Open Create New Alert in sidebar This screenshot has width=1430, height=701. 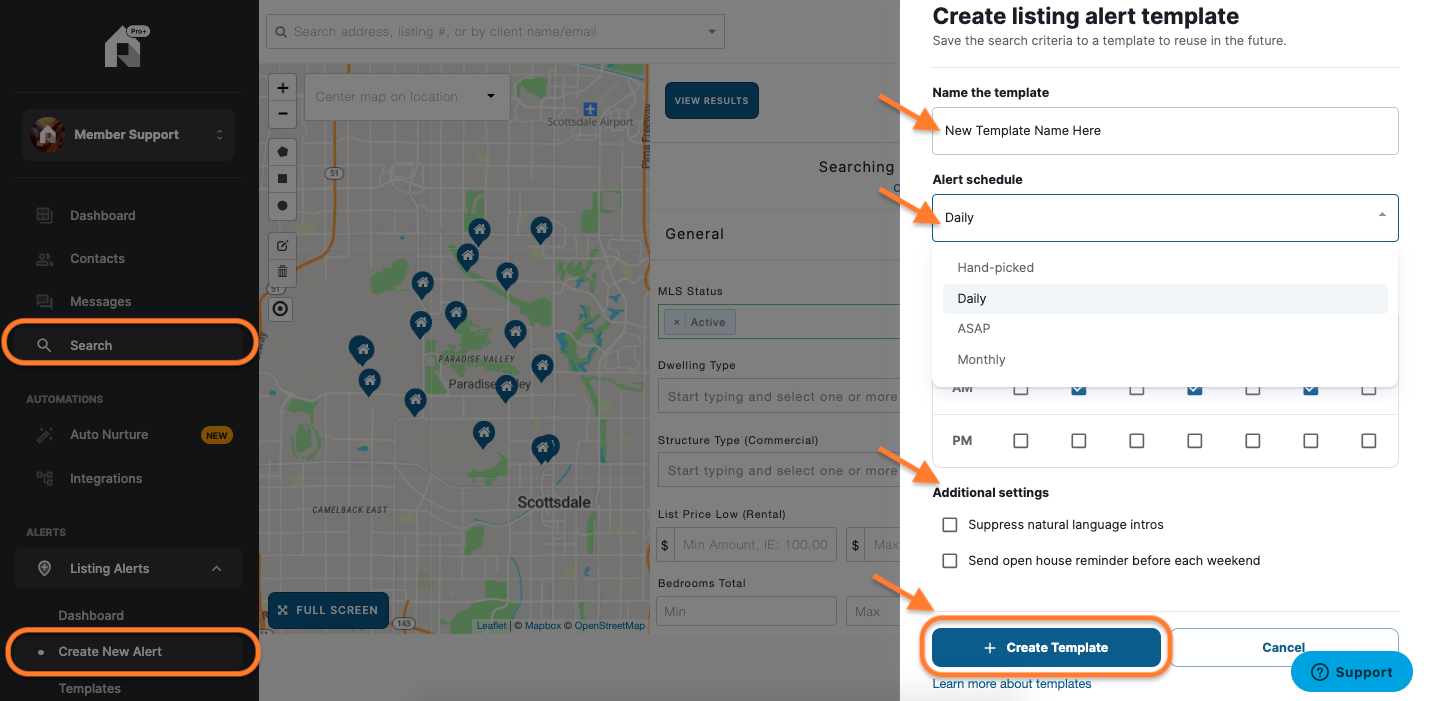coord(128,652)
